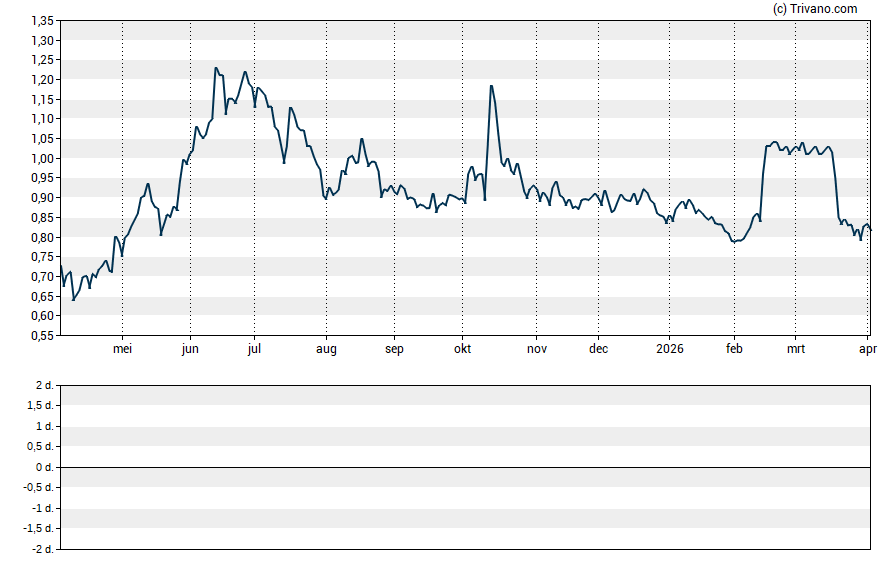This screenshot has height=565, width=888.
Task: Click the '-2 d.' label in lower chart
Action: (x=43, y=550)
